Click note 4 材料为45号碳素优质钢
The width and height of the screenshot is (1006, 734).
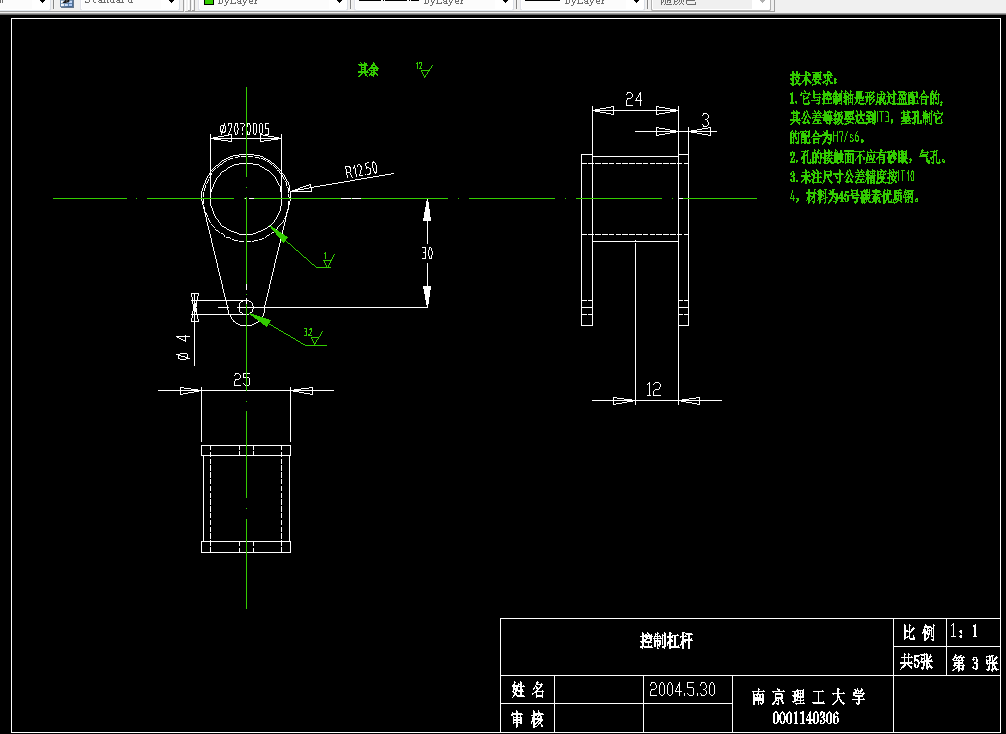click(855, 197)
